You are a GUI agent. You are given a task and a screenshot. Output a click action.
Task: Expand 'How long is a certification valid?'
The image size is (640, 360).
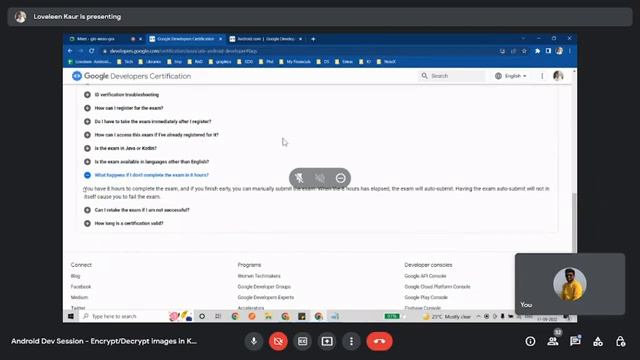pos(124,223)
